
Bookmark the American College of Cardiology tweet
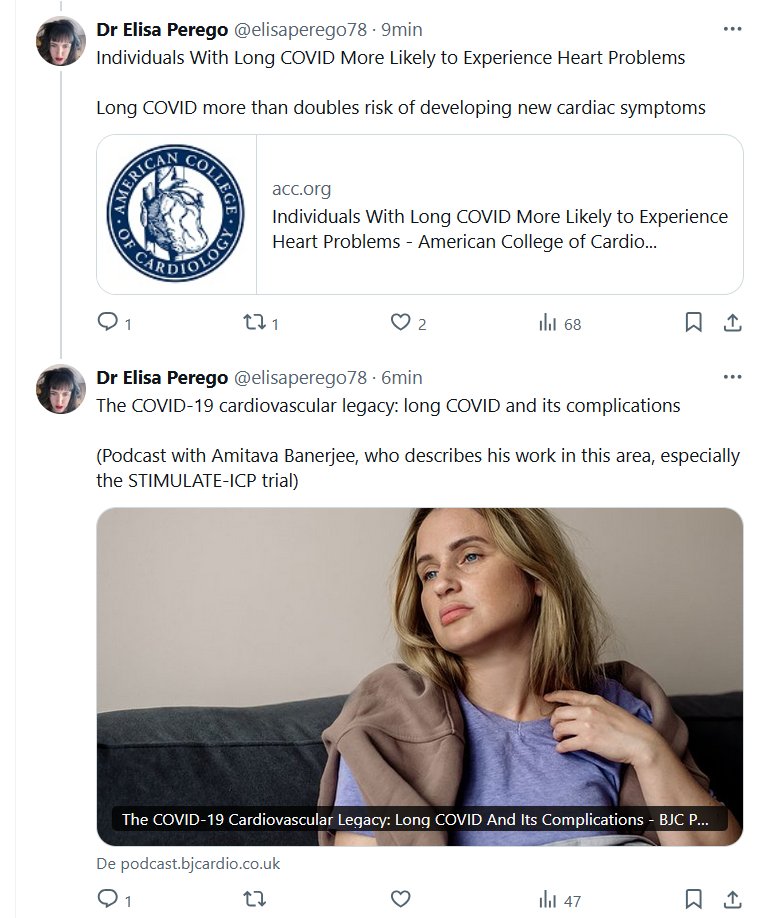[x=693, y=323]
